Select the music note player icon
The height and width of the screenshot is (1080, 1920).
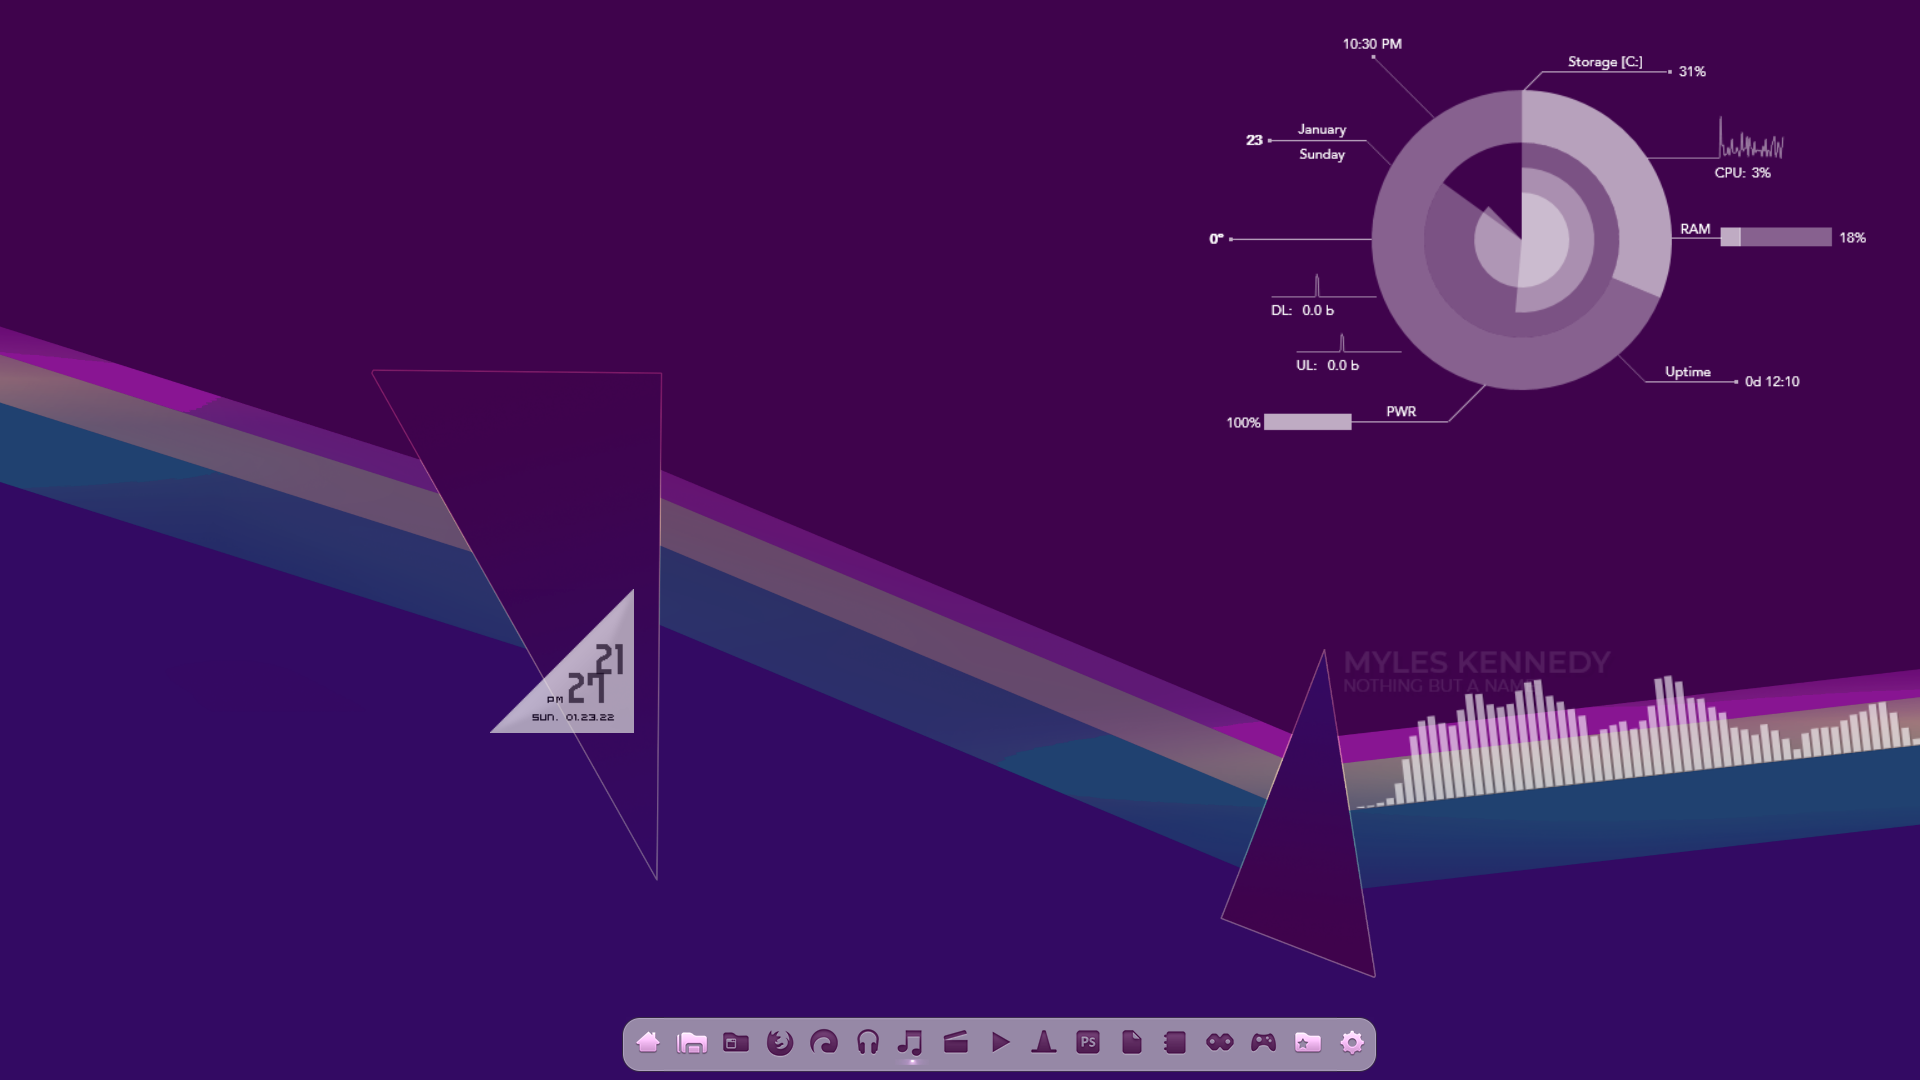click(x=911, y=1043)
